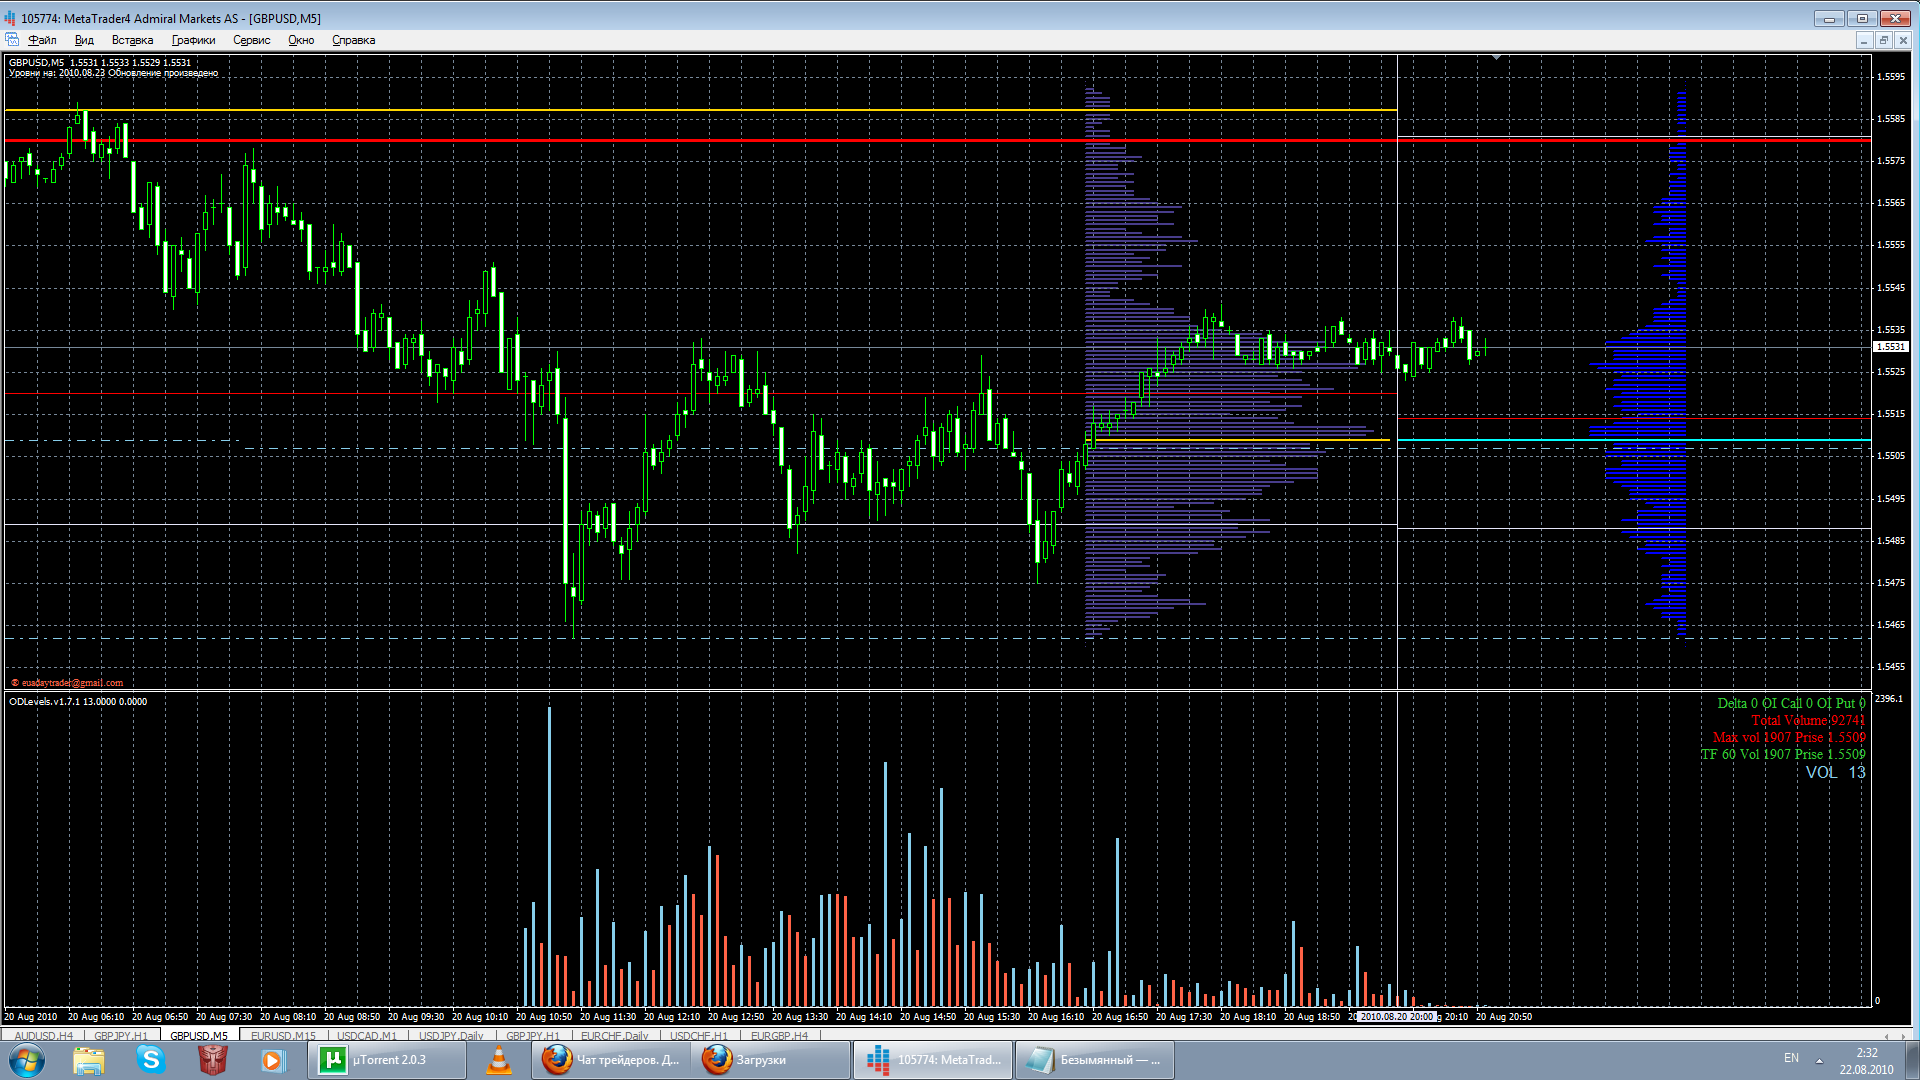Click the current price label 1.5531
Viewport: 1920px width, 1080px height.
(1890, 347)
